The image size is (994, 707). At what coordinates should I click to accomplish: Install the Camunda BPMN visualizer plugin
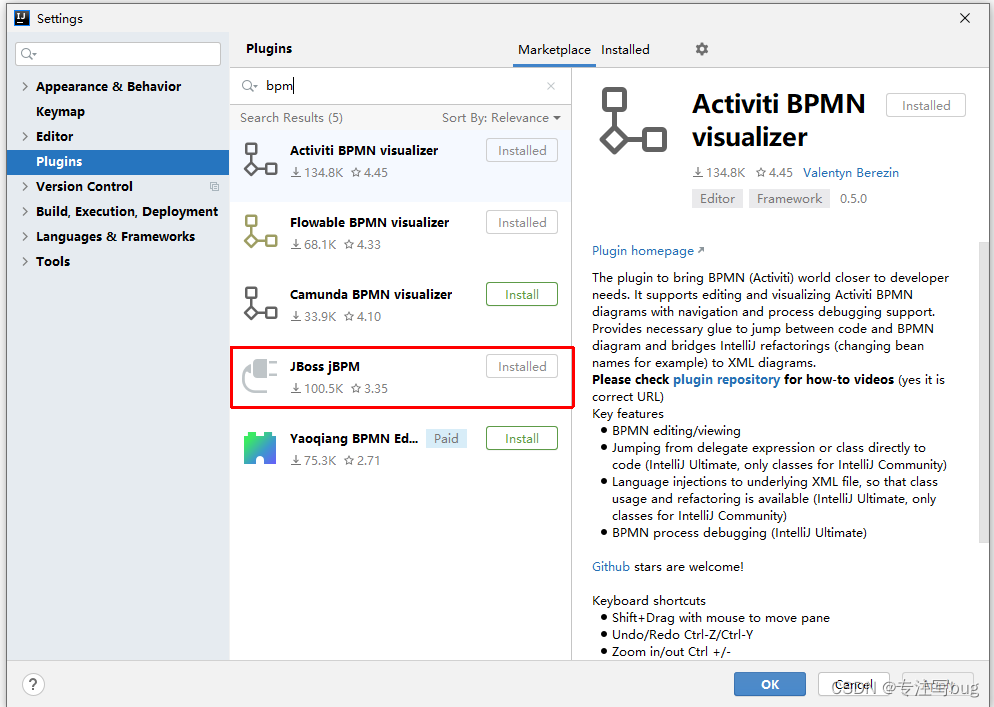521,294
